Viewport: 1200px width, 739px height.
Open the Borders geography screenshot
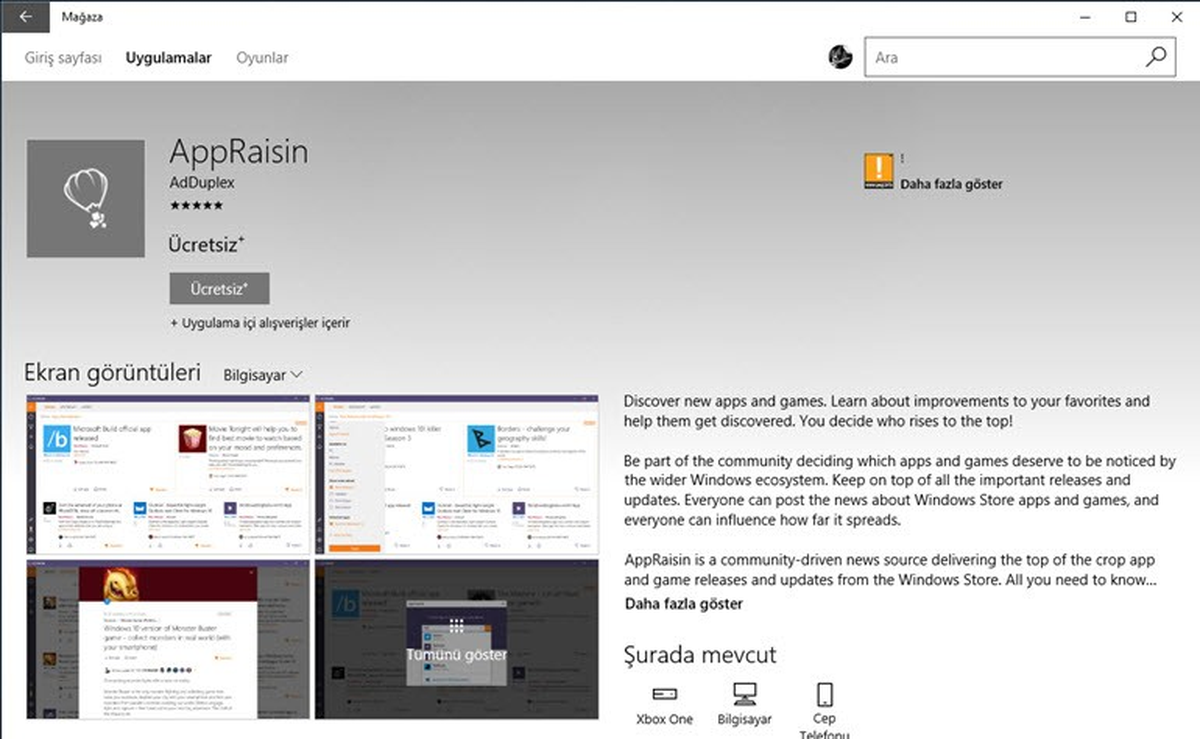pos(457,475)
